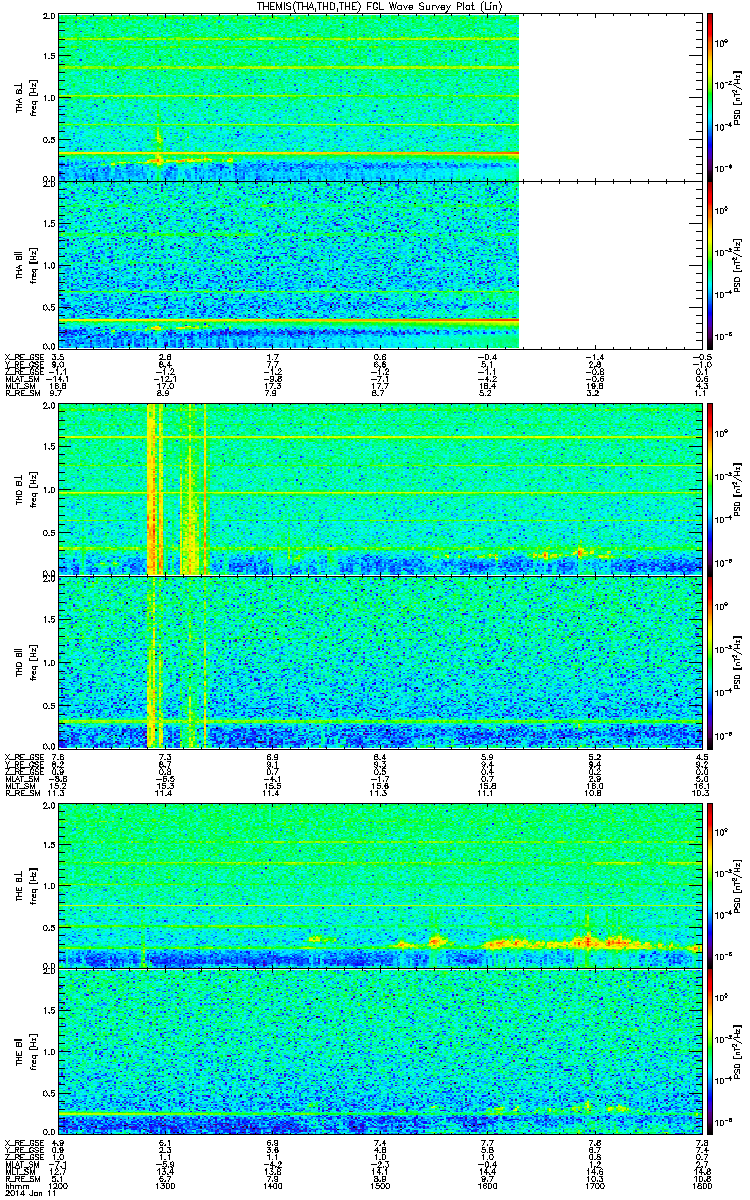The height and width of the screenshot is (1200, 750).
Task: Click the 1400 time tick label
Action: 273,1187
